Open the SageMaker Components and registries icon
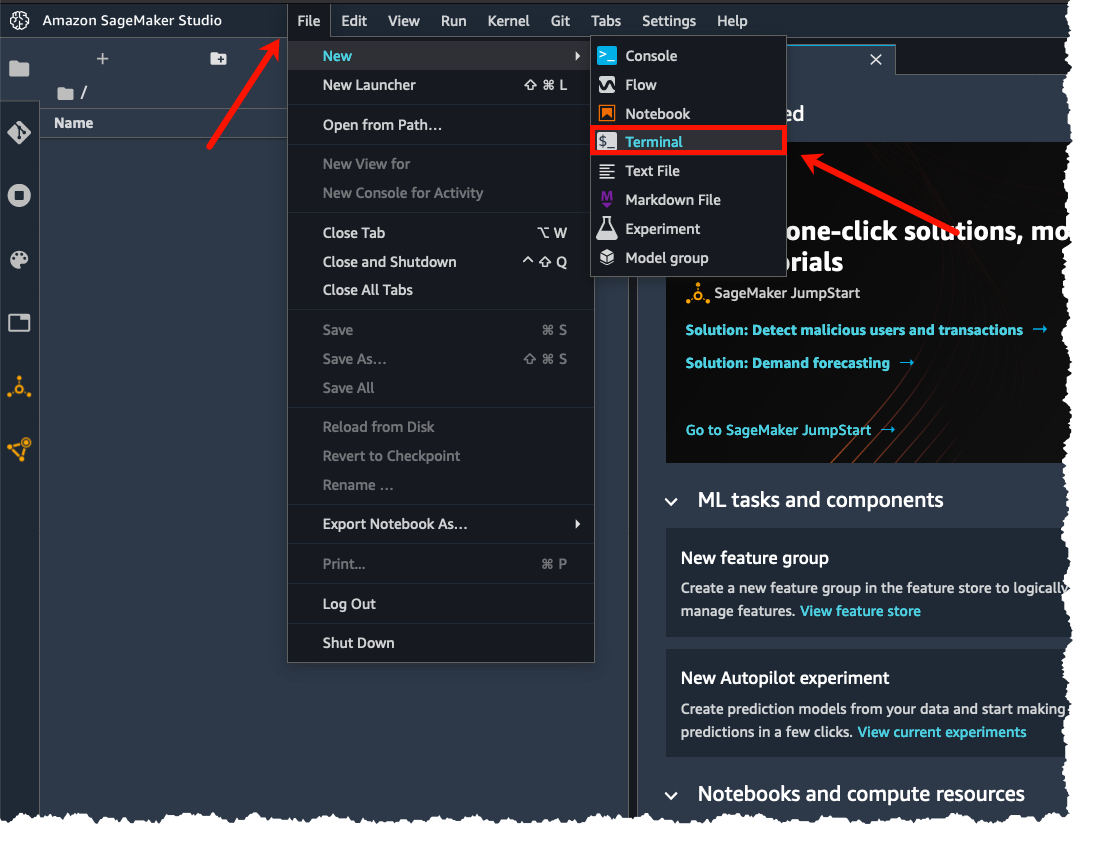The height and width of the screenshot is (848, 1097). [19, 449]
